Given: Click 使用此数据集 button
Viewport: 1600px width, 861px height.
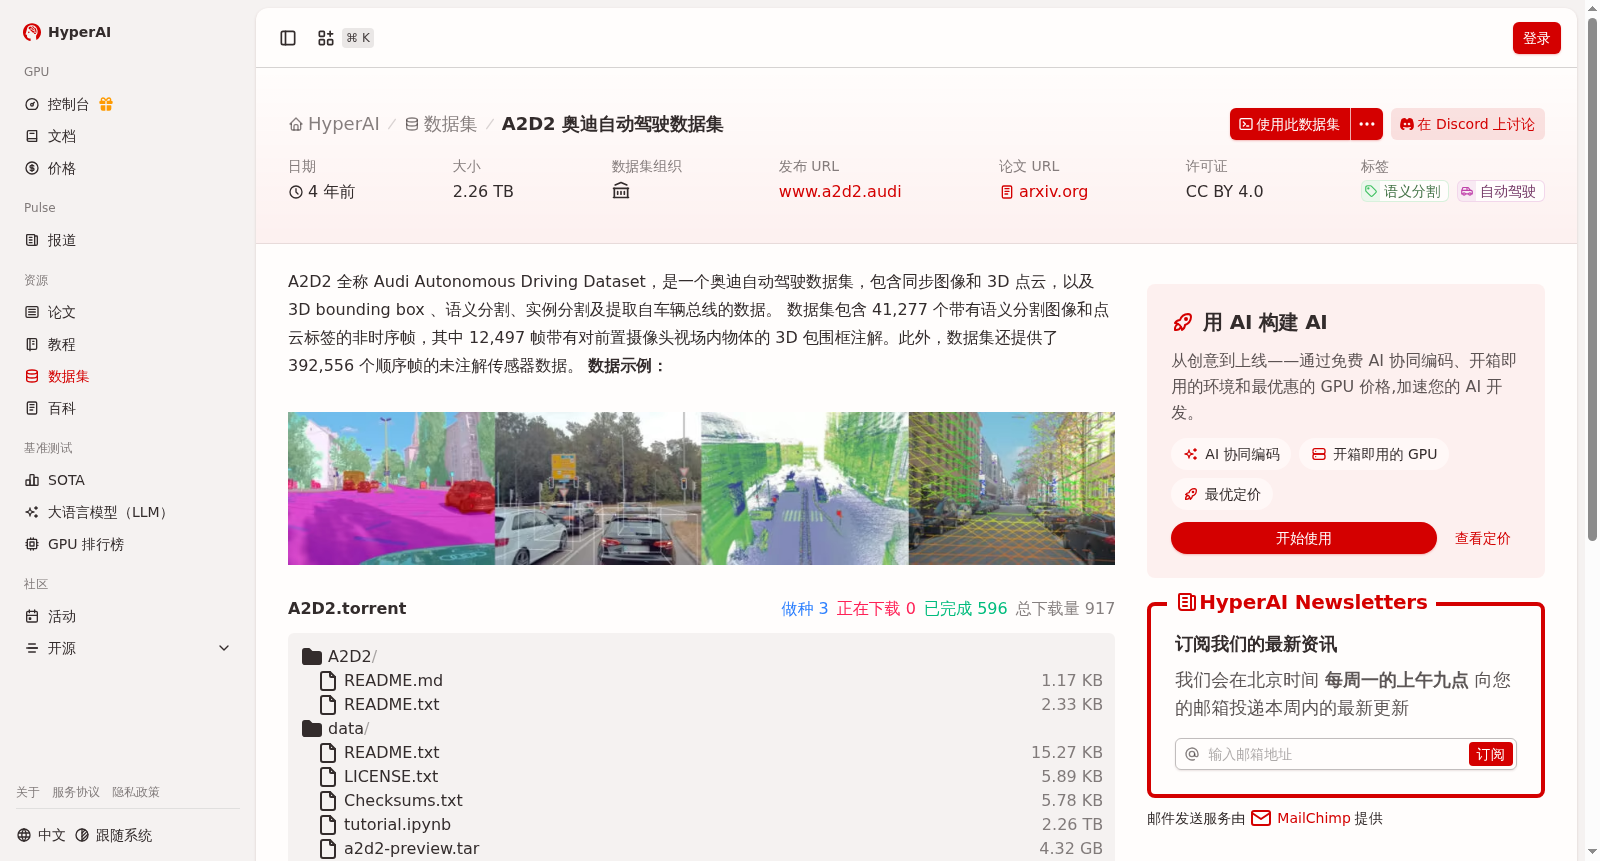Looking at the screenshot, I should click(x=1290, y=124).
